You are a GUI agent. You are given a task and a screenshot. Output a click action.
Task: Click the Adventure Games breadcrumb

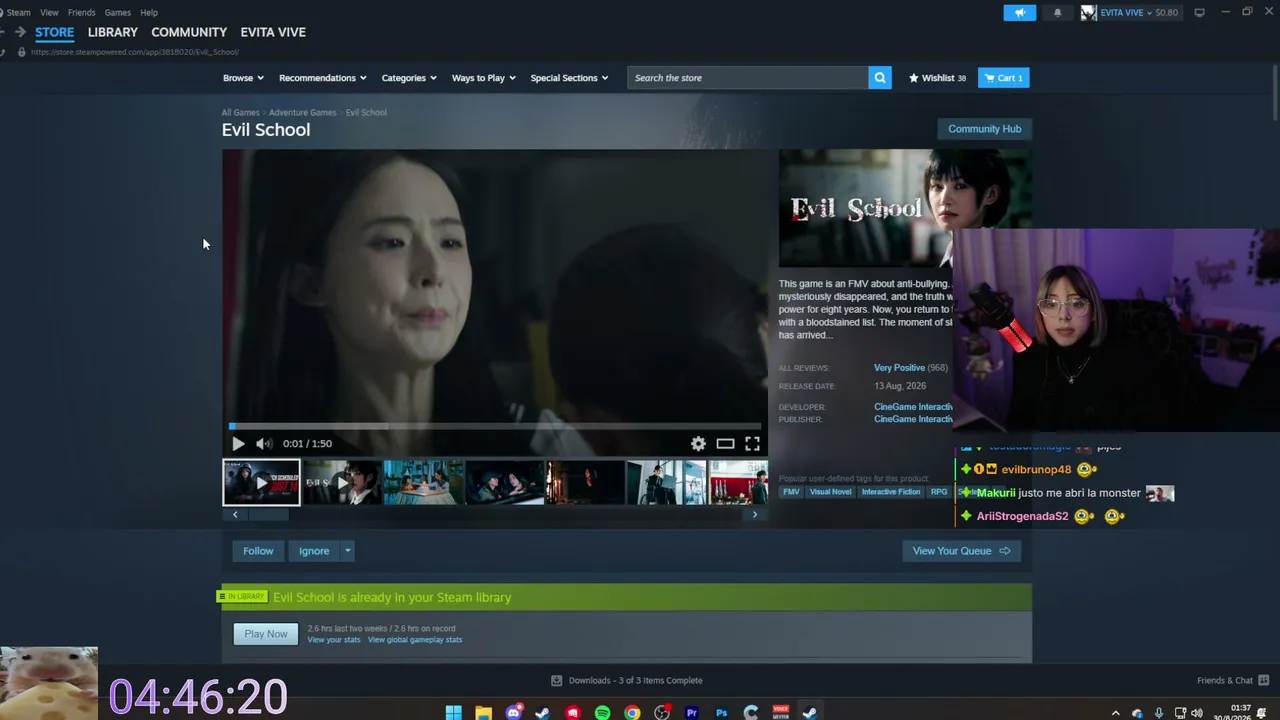coord(302,113)
